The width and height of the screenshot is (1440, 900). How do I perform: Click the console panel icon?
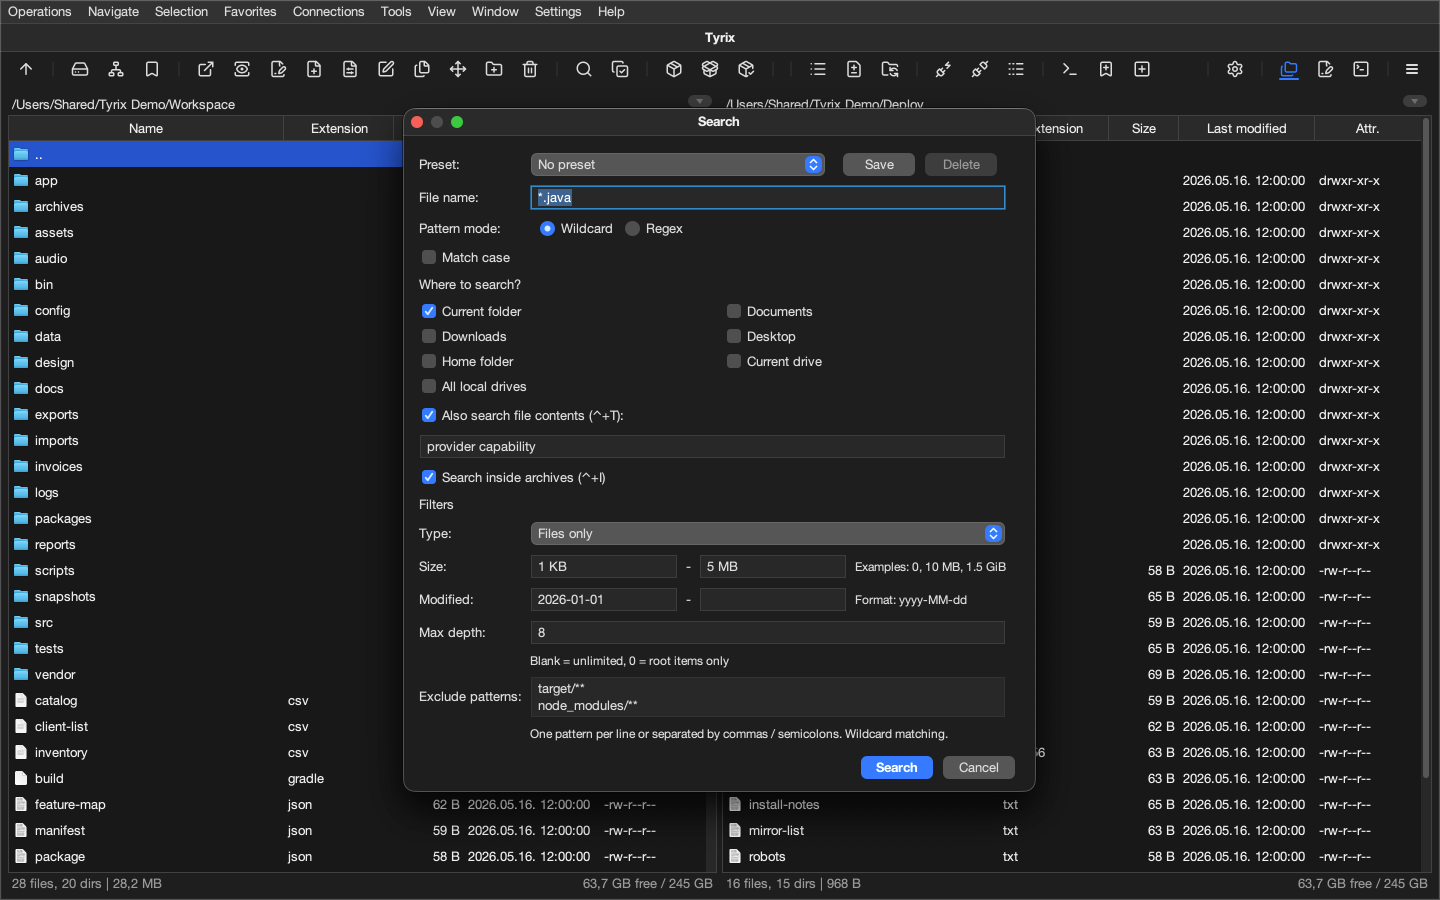[1361, 69]
